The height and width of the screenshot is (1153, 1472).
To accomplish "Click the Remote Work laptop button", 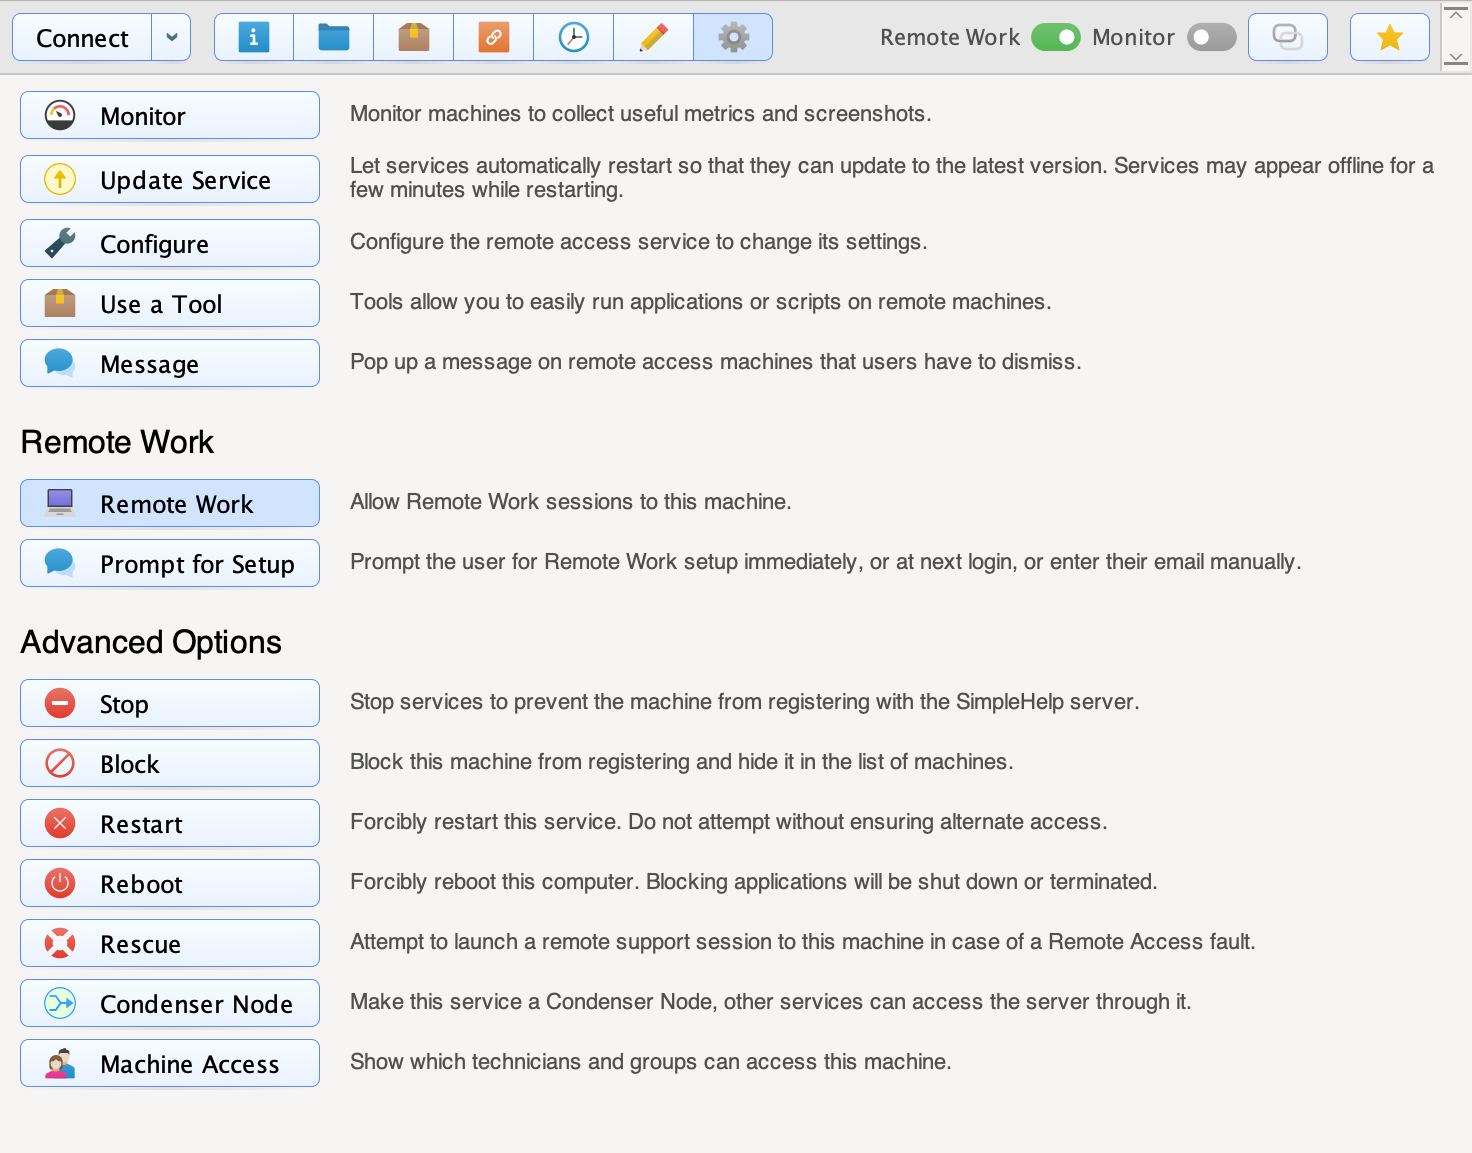I will pos(170,503).
